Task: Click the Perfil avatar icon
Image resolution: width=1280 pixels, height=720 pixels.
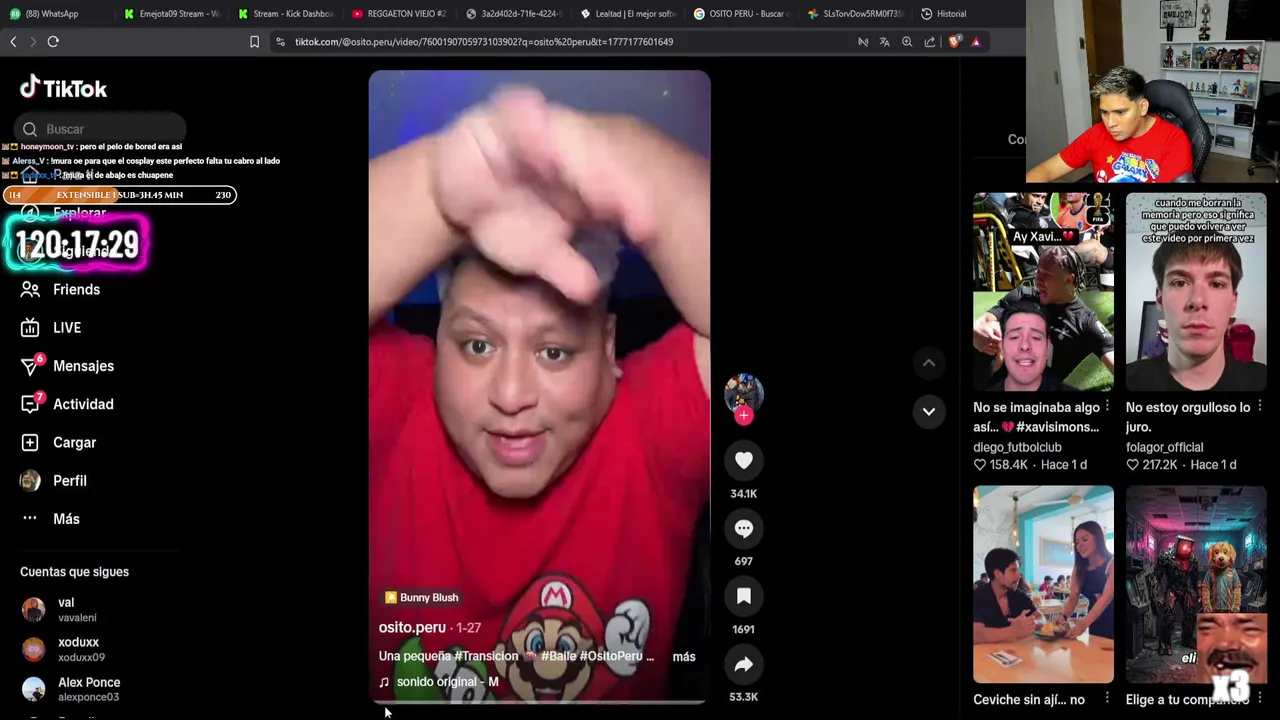Action: coord(31,480)
